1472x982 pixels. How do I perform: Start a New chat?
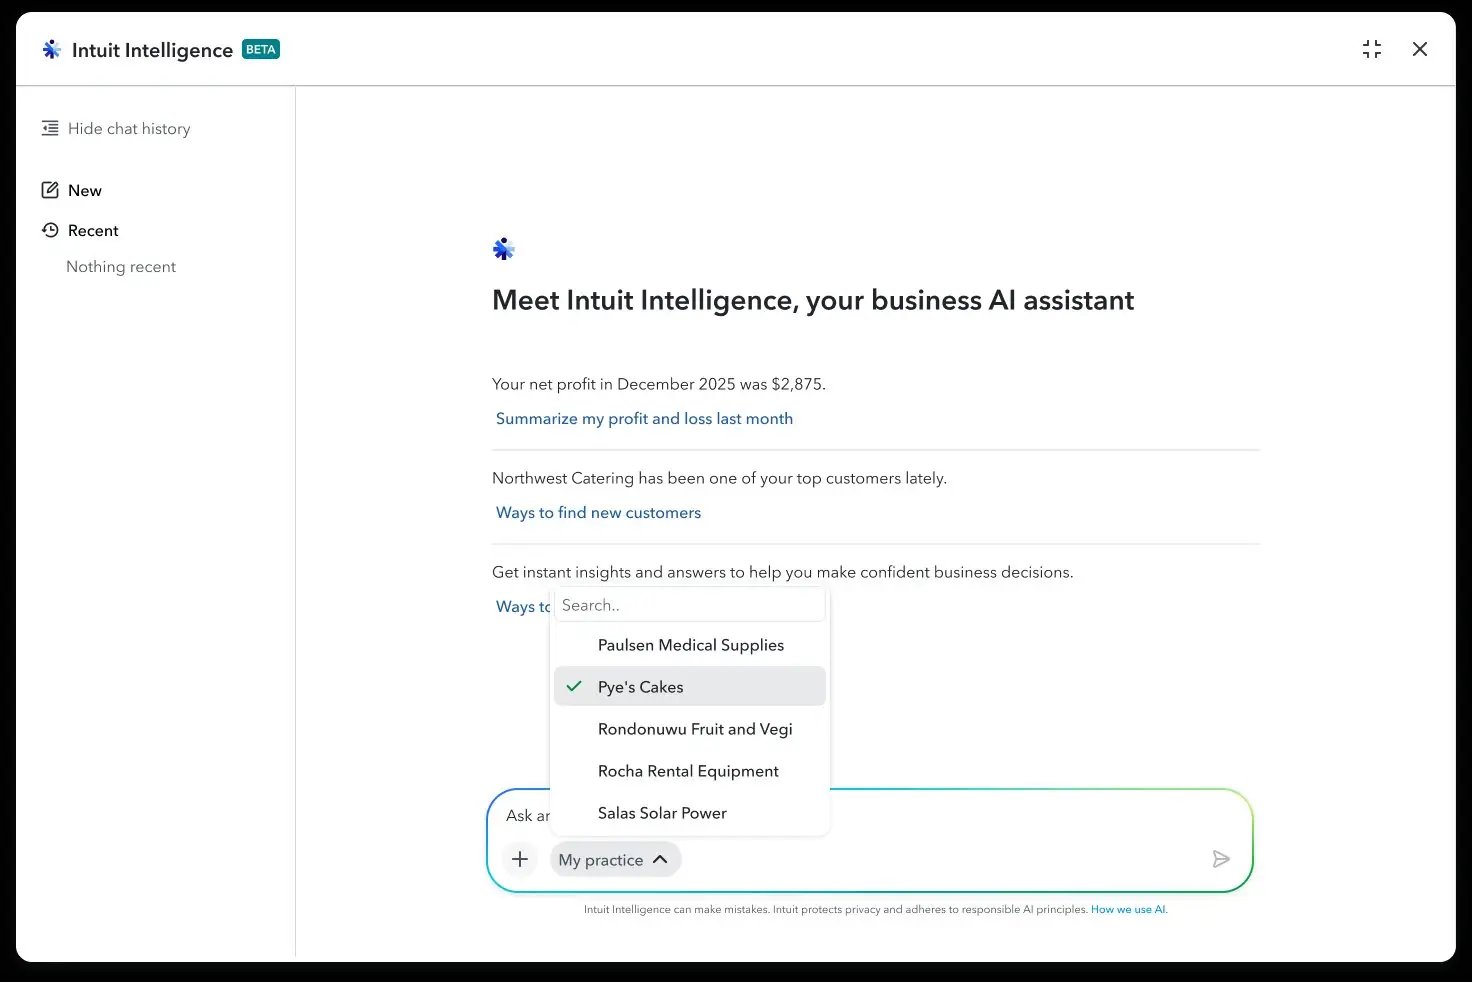tap(71, 190)
